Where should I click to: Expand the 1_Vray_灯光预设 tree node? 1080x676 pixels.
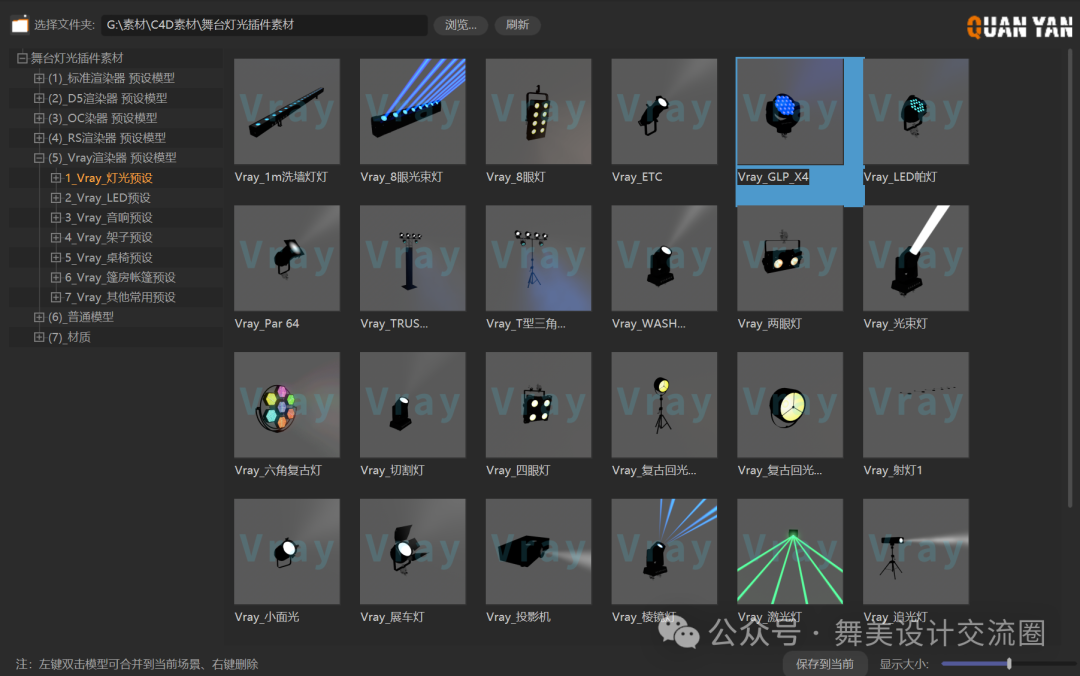pyautogui.click(x=56, y=178)
